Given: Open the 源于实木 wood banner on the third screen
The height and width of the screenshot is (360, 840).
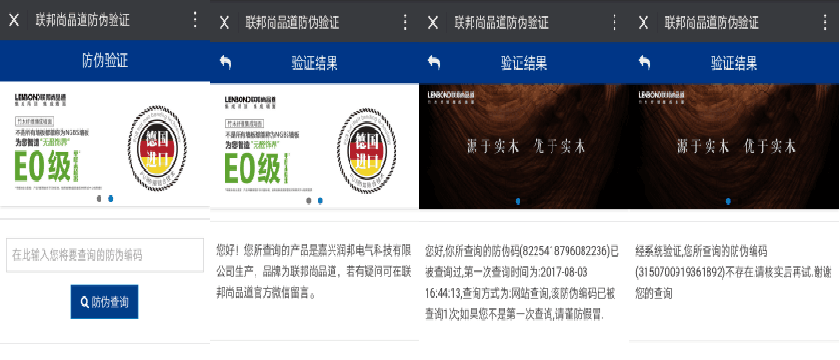Looking at the screenshot, I should (x=524, y=146).
